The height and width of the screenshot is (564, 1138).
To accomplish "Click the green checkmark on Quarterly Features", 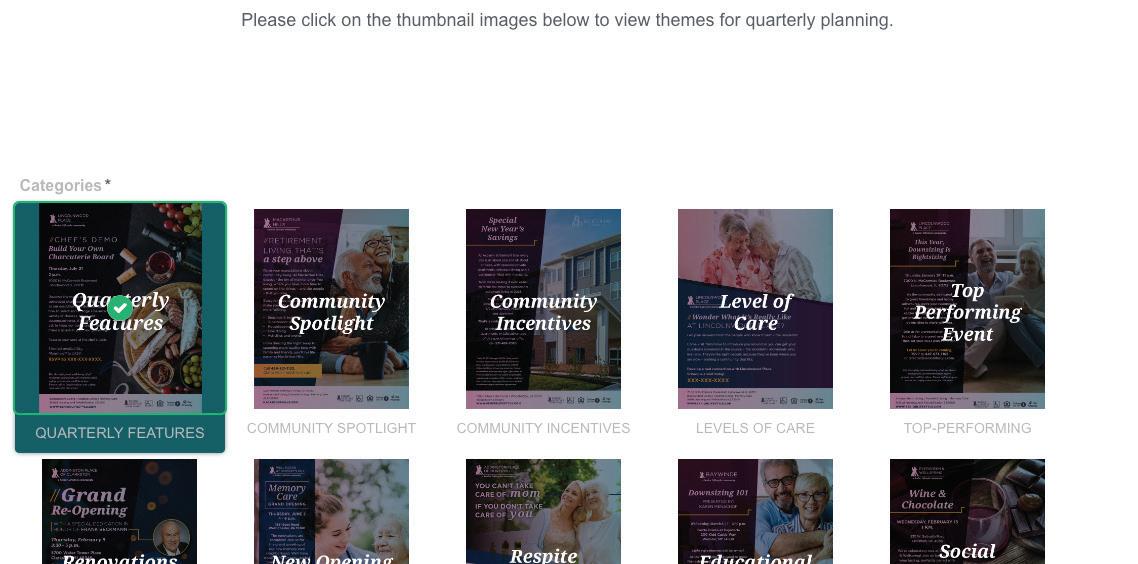I will [x=120, y=308].
